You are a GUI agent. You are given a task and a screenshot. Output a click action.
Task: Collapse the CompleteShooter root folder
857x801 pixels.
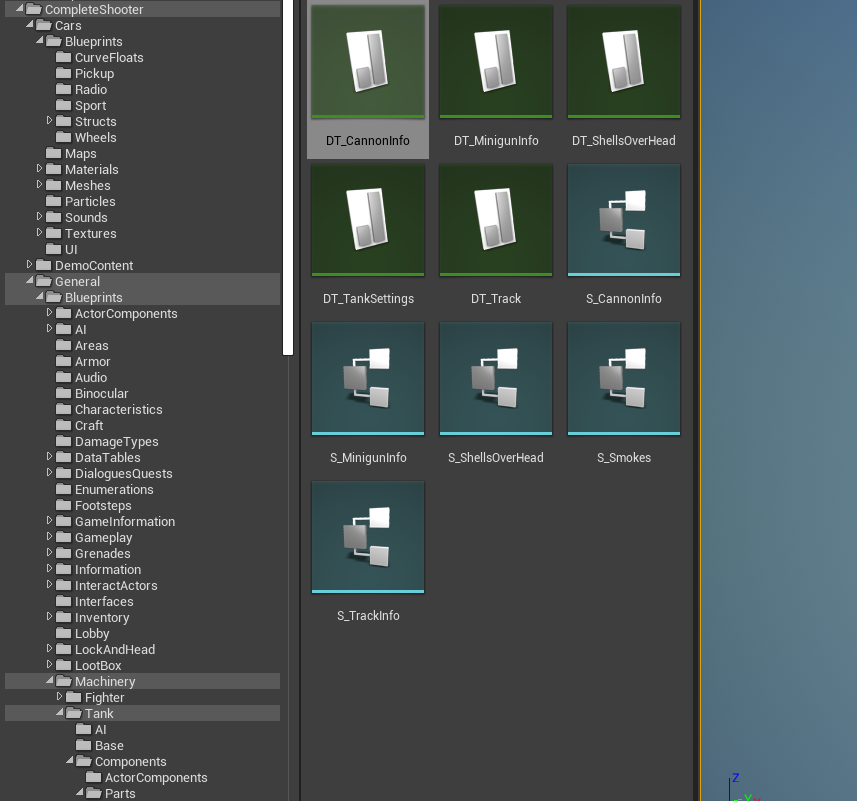pyautogui.click(x=19, y=9)
